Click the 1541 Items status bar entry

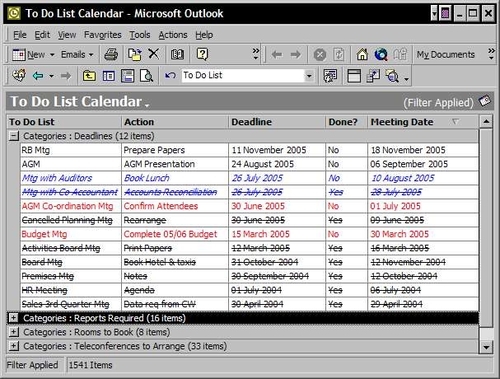point(90,365)
